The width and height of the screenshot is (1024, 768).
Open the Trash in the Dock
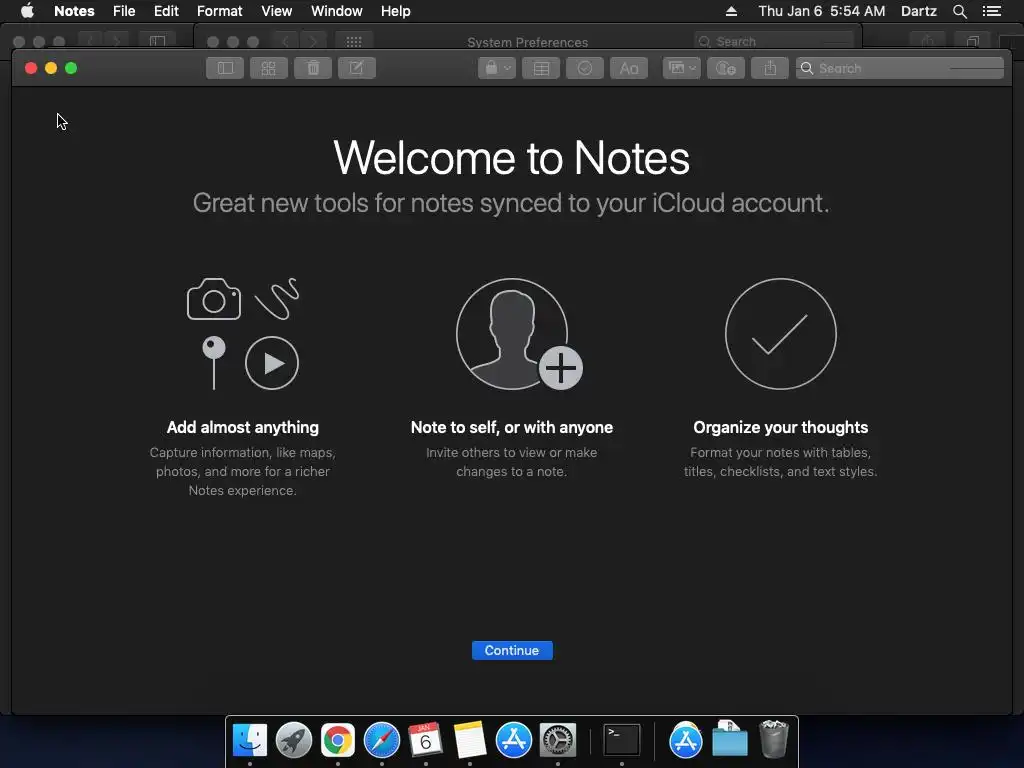point(774,739)
